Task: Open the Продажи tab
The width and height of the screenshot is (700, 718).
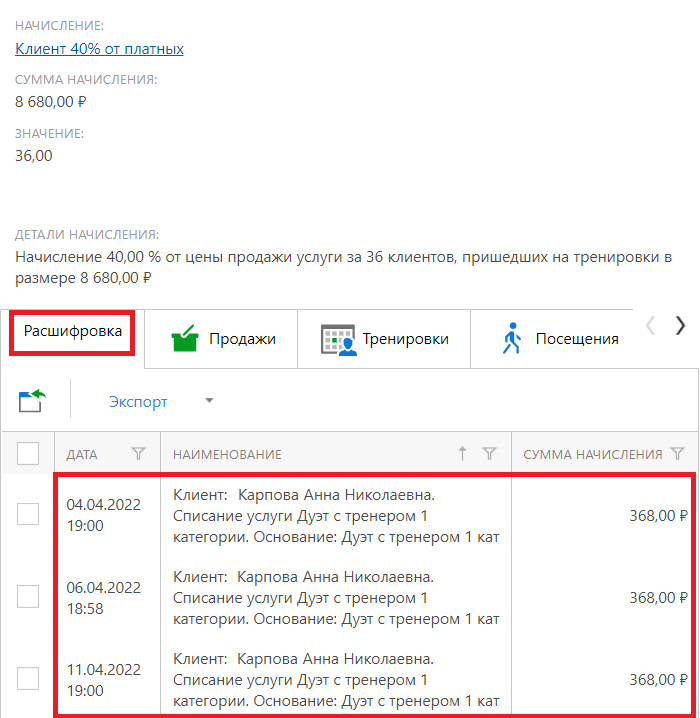Action: [221, 339]
